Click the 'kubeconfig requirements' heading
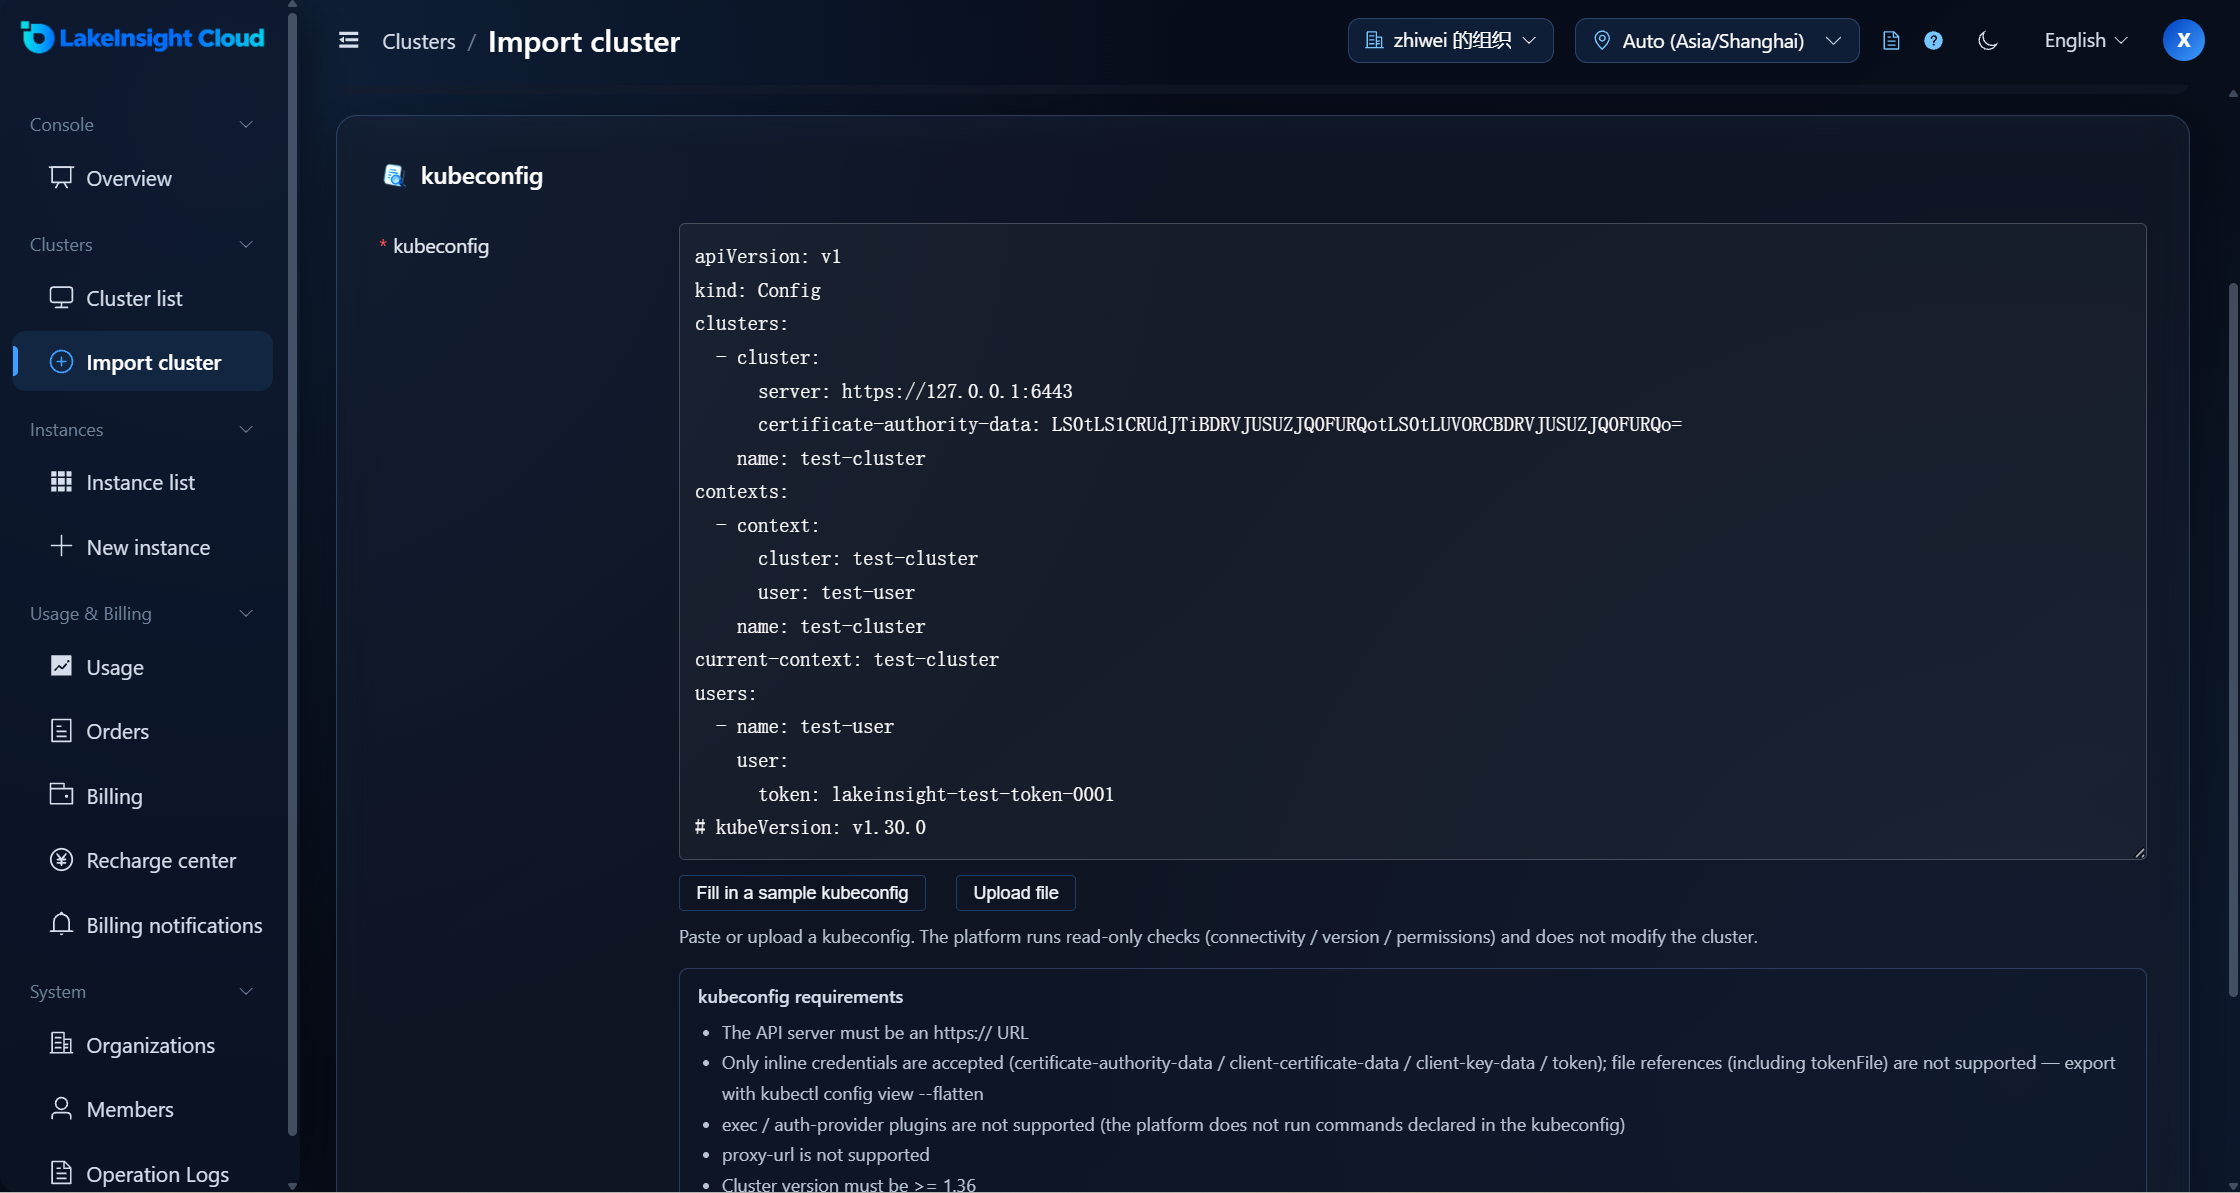The image size is (2240, 1193). pyautogui.click(x=800, y=996)
